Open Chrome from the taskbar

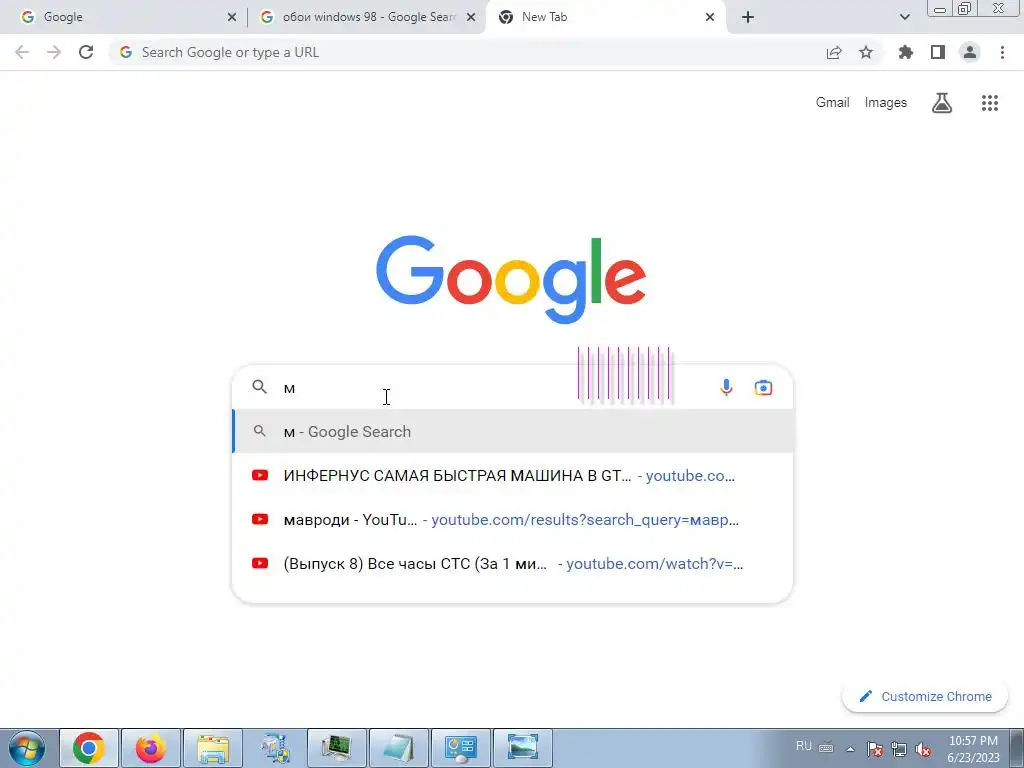tap(89, 748)
